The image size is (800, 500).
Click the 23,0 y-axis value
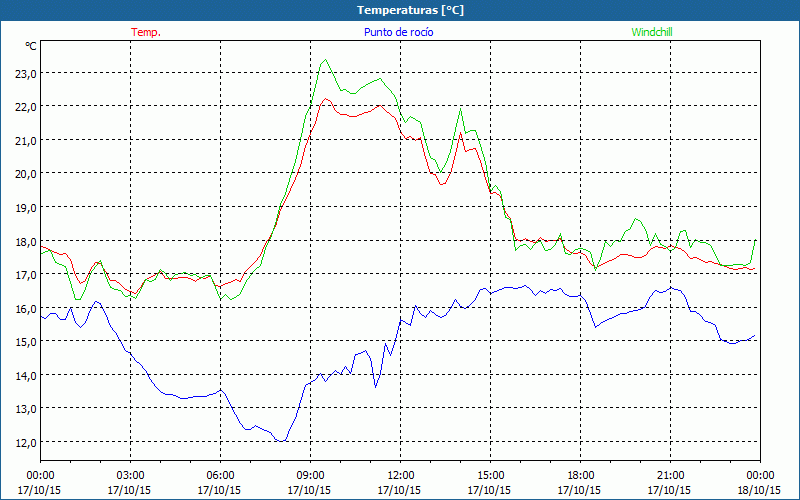click(x=26, y=73)
